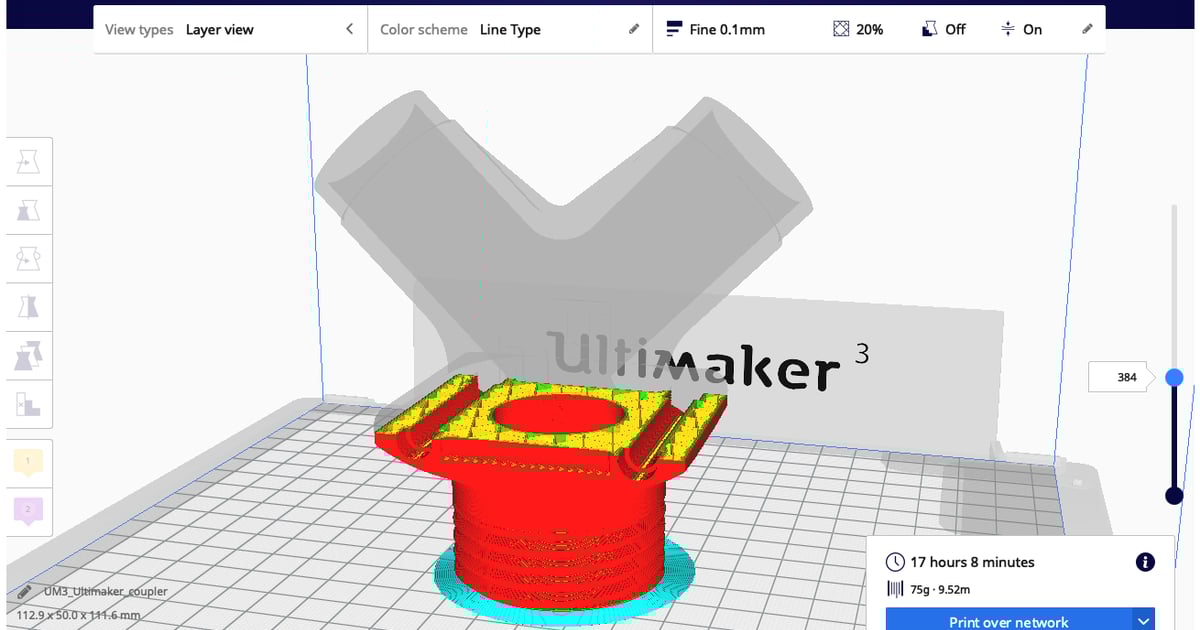The image size is (1200, 630).
Task: Select the Scale tool
Action: 28,210
